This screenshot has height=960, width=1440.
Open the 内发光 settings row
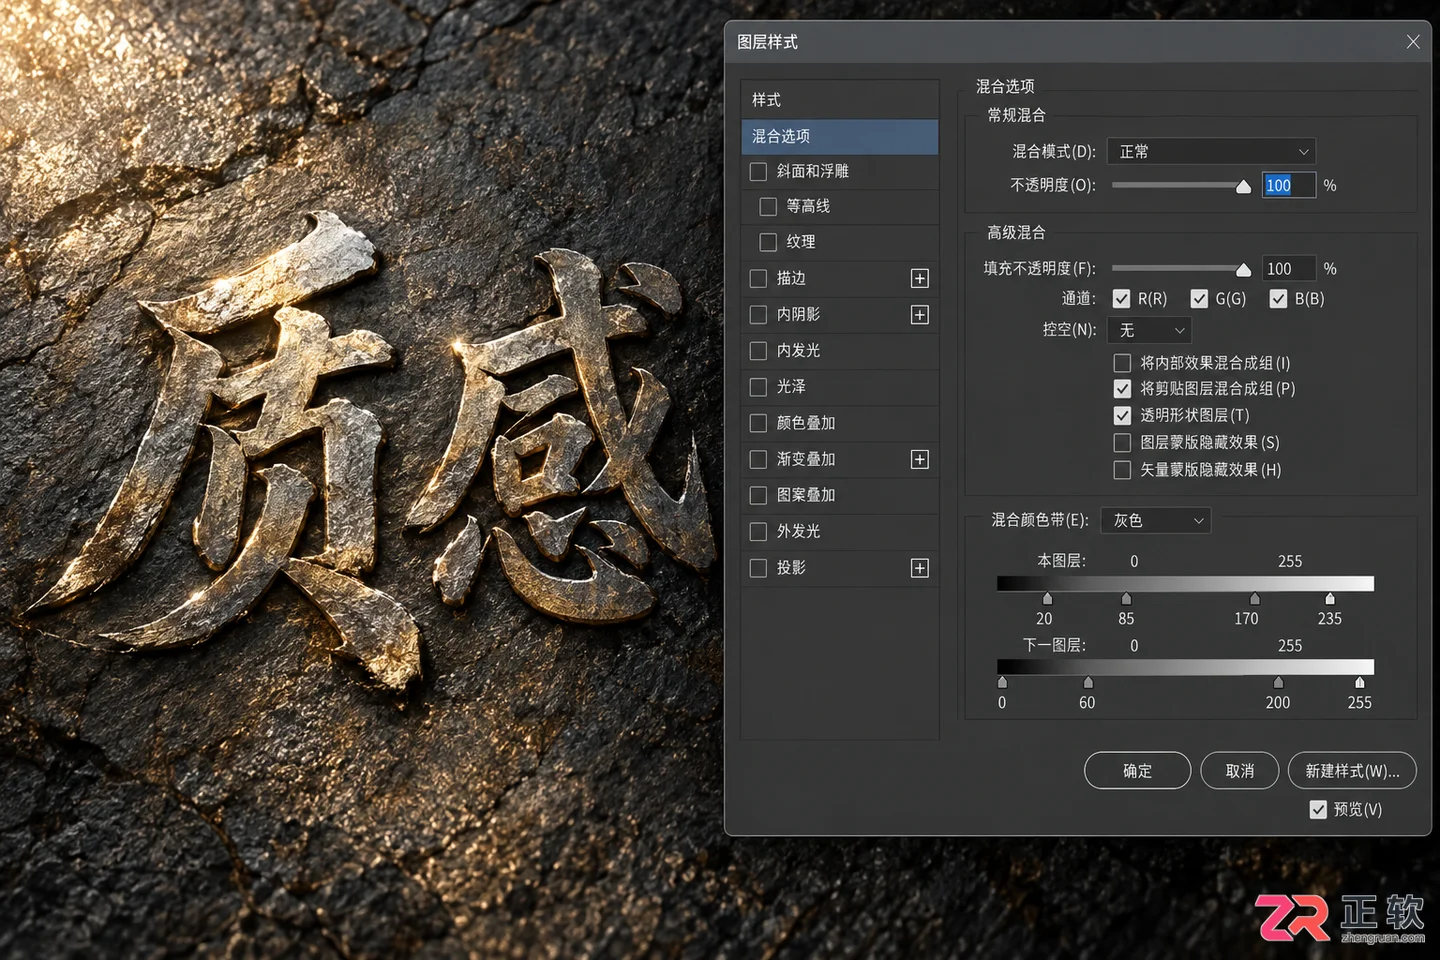[x=840, y=351]
